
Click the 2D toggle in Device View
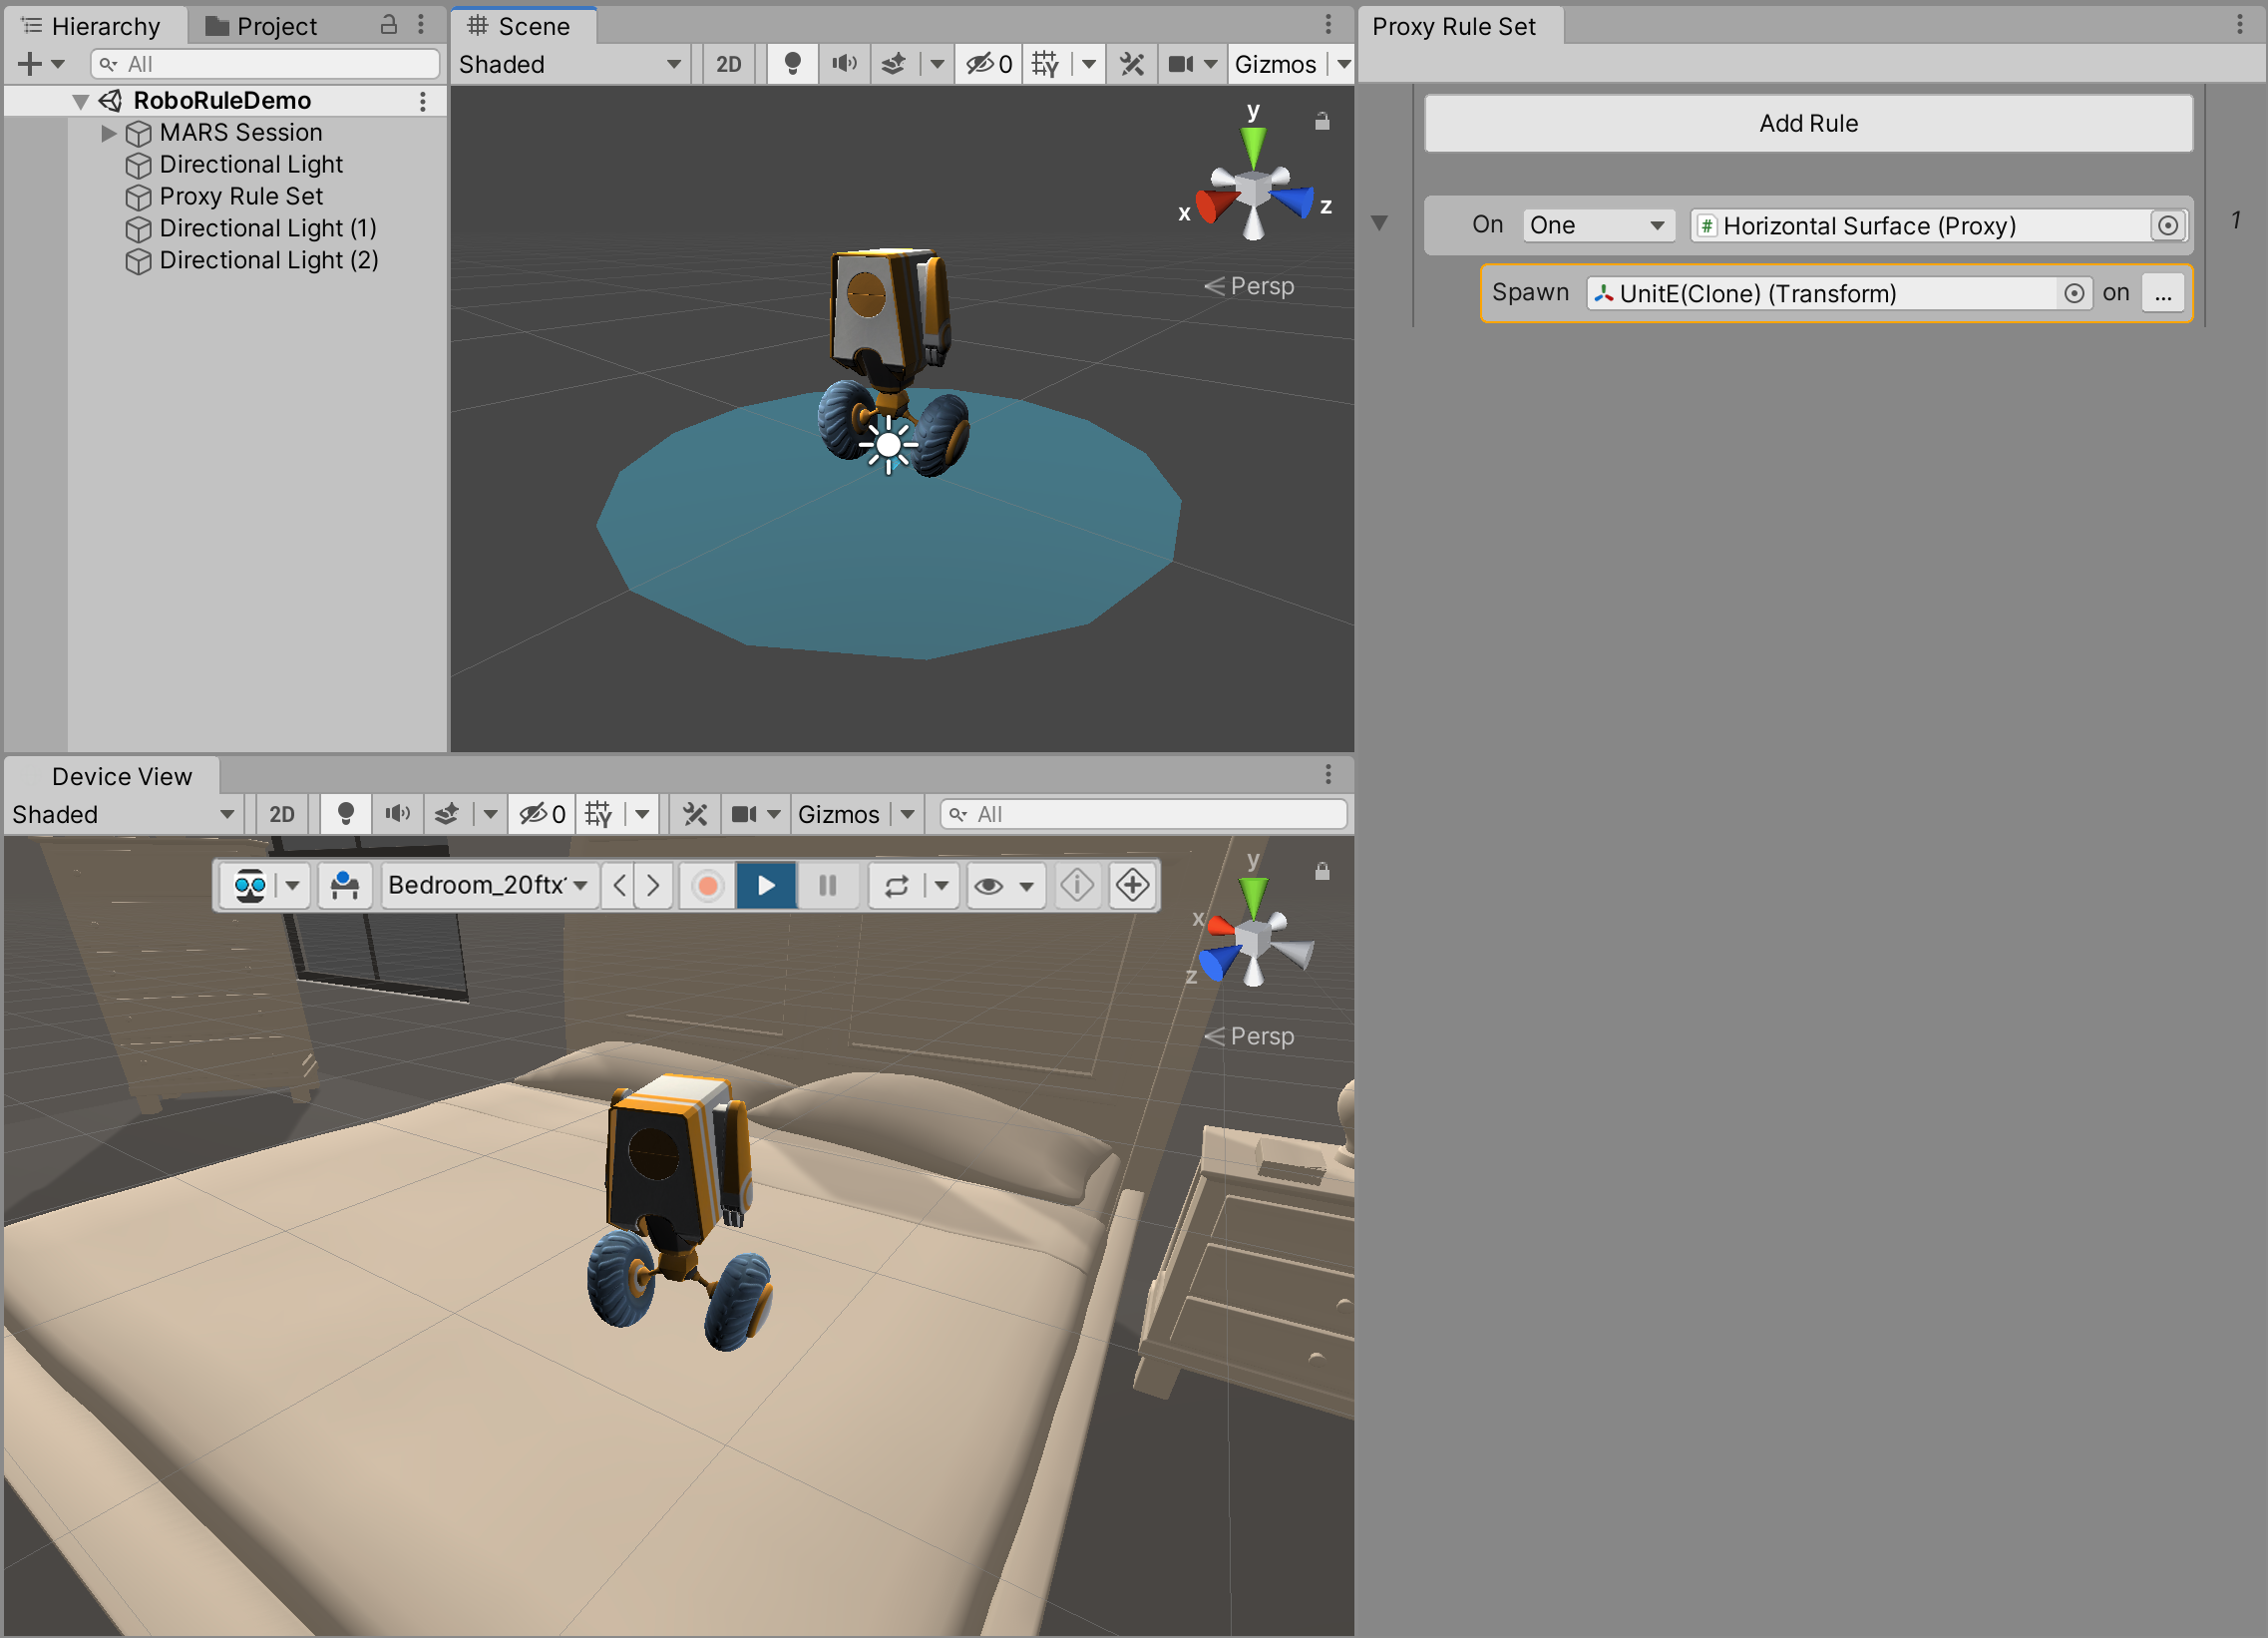pos(280,814)
